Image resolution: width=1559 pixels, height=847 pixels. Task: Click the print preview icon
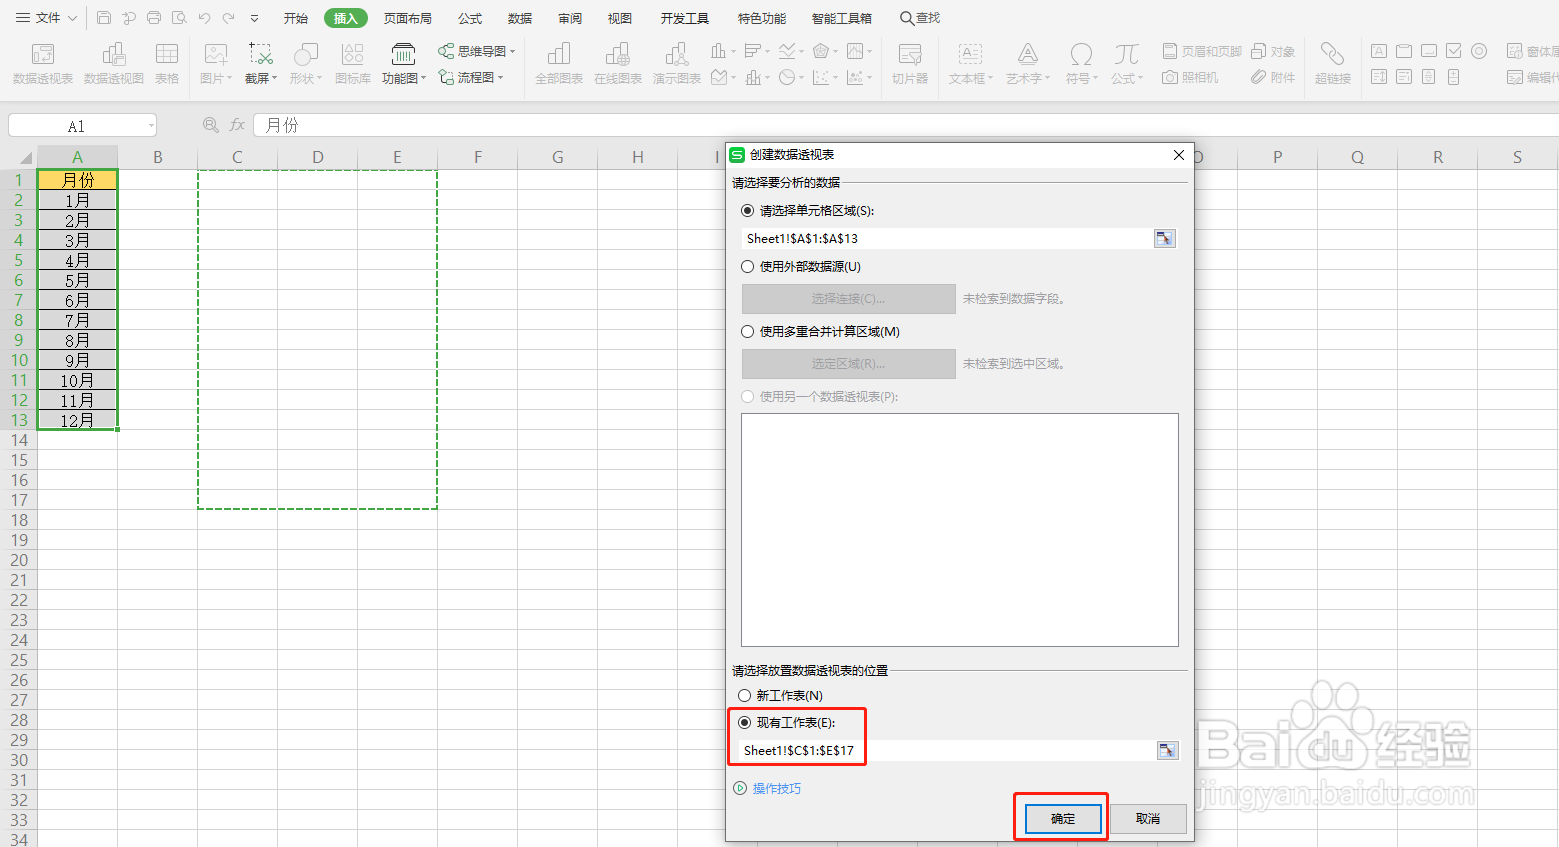pos(179,18)
